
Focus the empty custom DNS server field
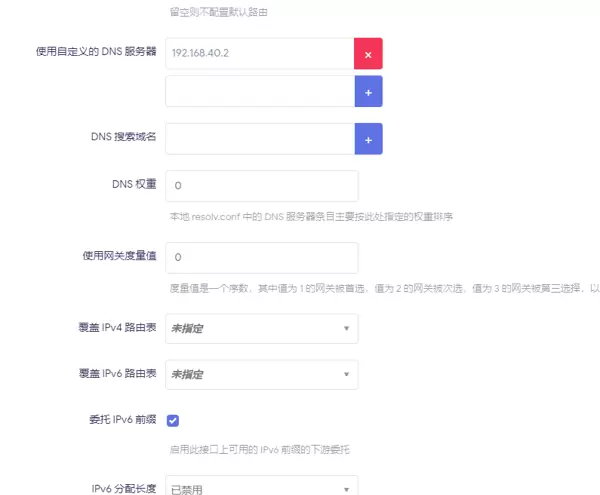coord(259,91)
